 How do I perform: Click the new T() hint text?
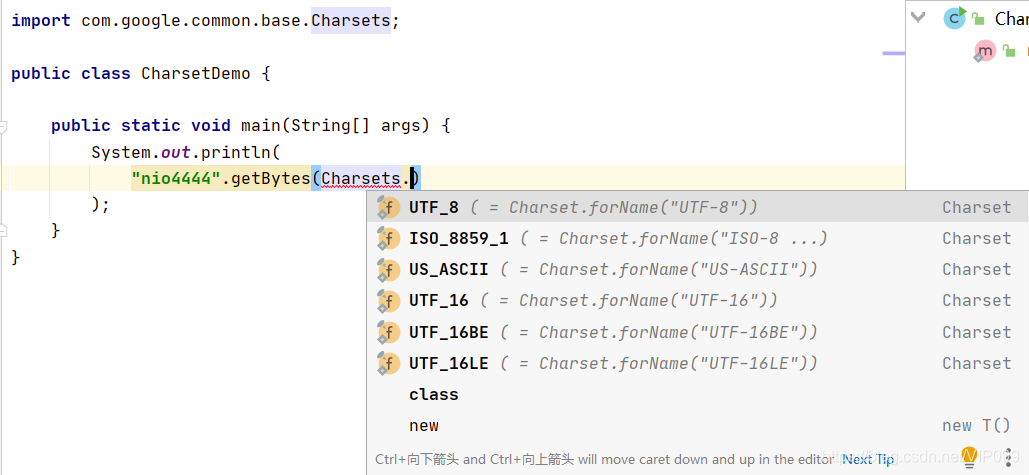[976, 426]
